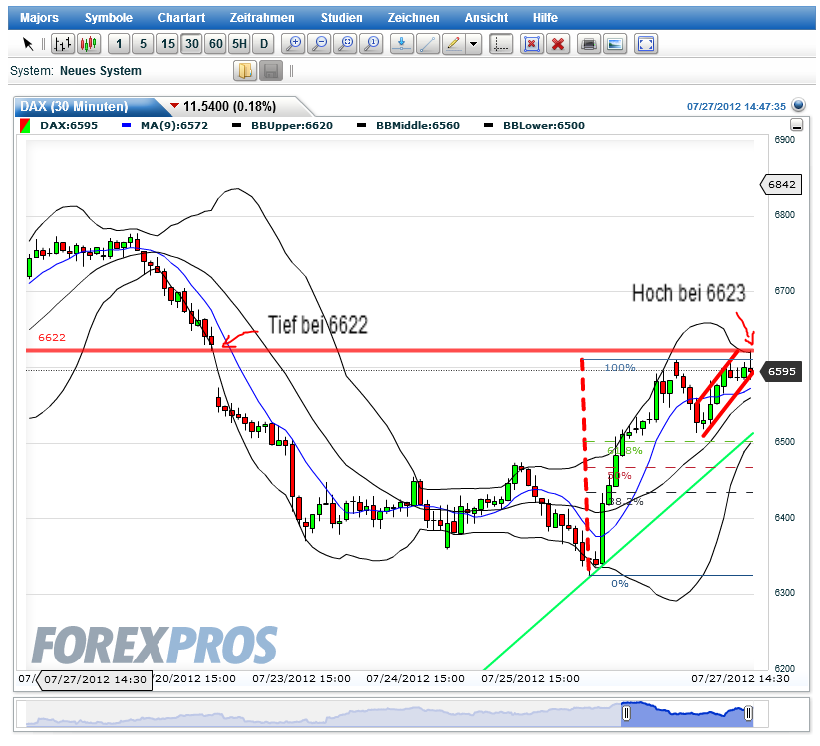Open the Symbole menu
This screenshot has height=746, width=820.
coord(109,18)
